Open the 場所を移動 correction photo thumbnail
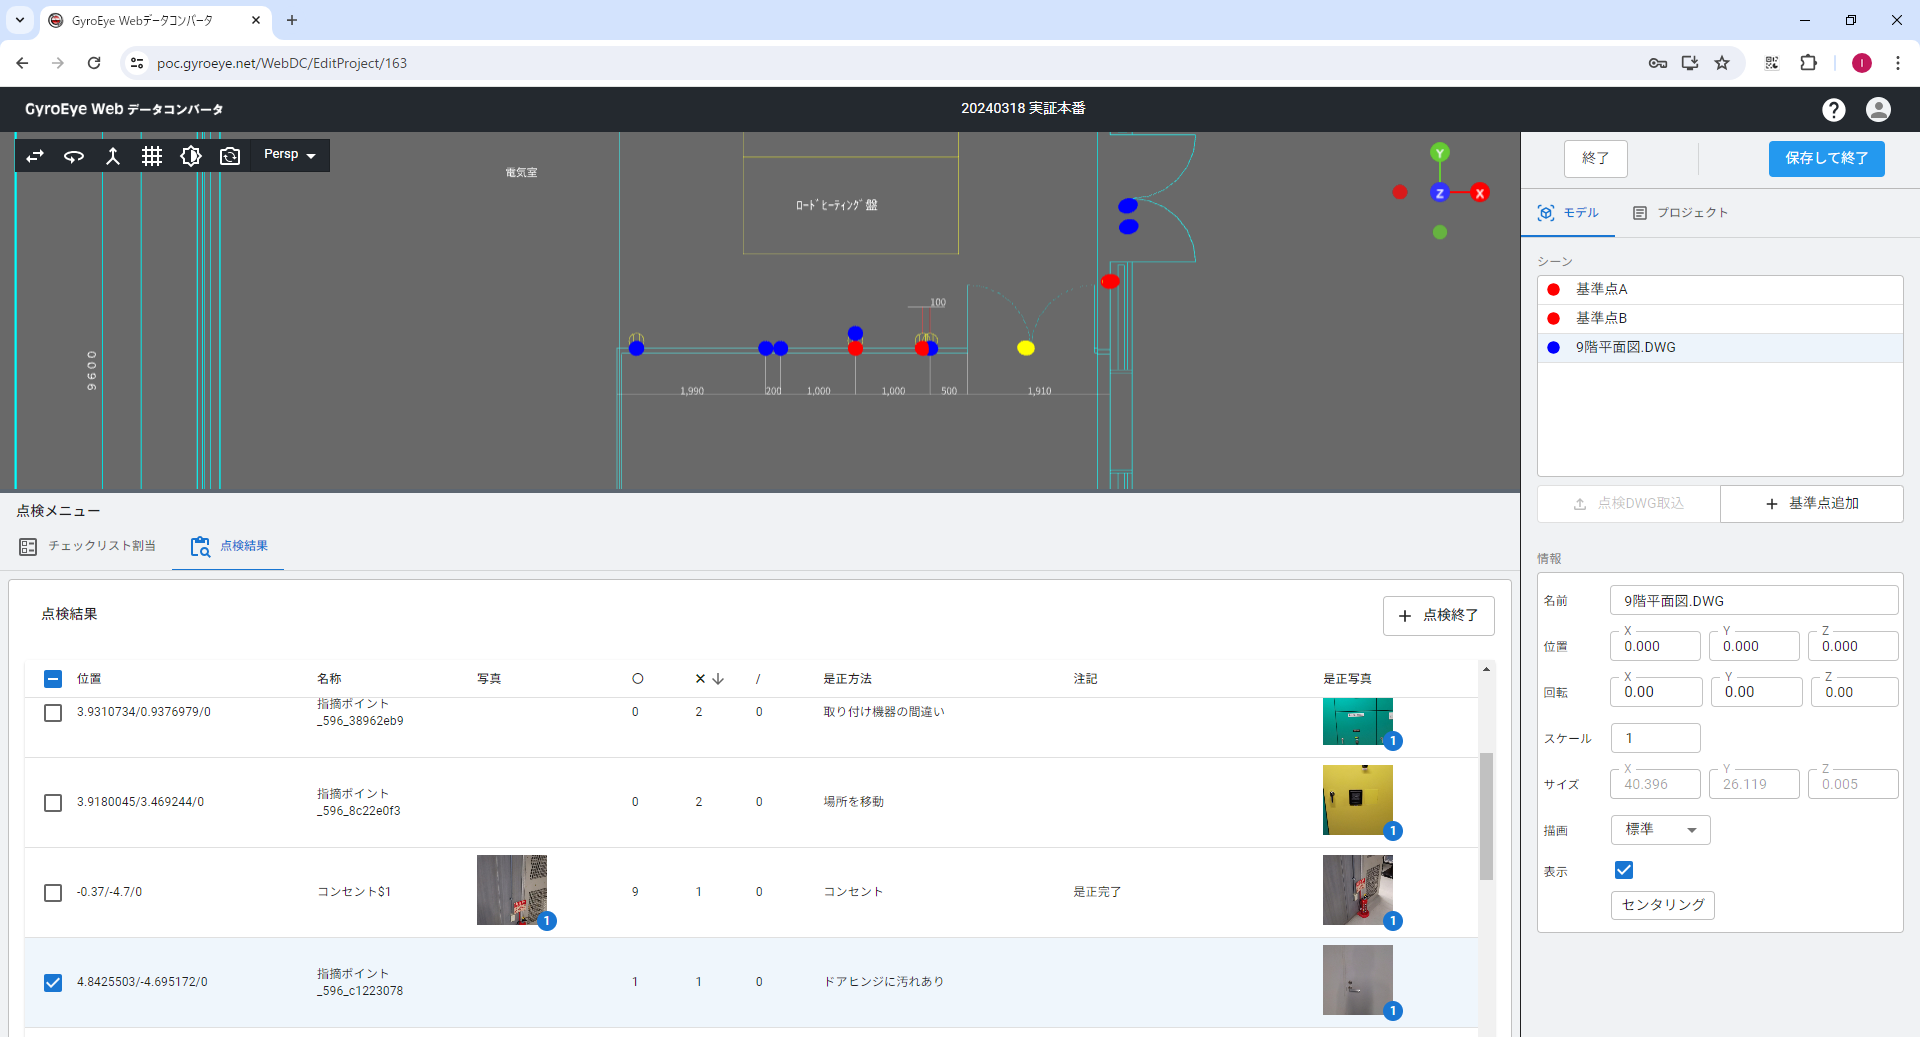Viewport: 1920px width, 1040px height. coord(1357,800)
